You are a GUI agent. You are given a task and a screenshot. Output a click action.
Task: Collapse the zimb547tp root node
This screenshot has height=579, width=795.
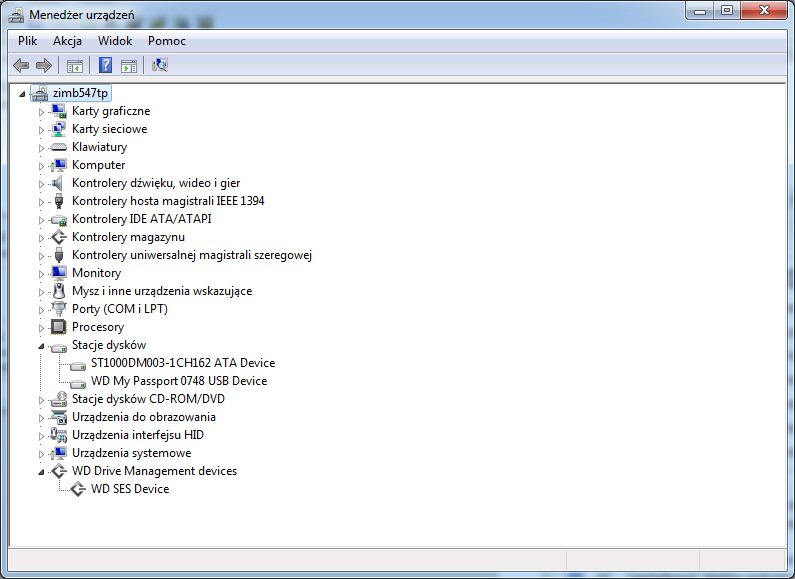point(22,94)
